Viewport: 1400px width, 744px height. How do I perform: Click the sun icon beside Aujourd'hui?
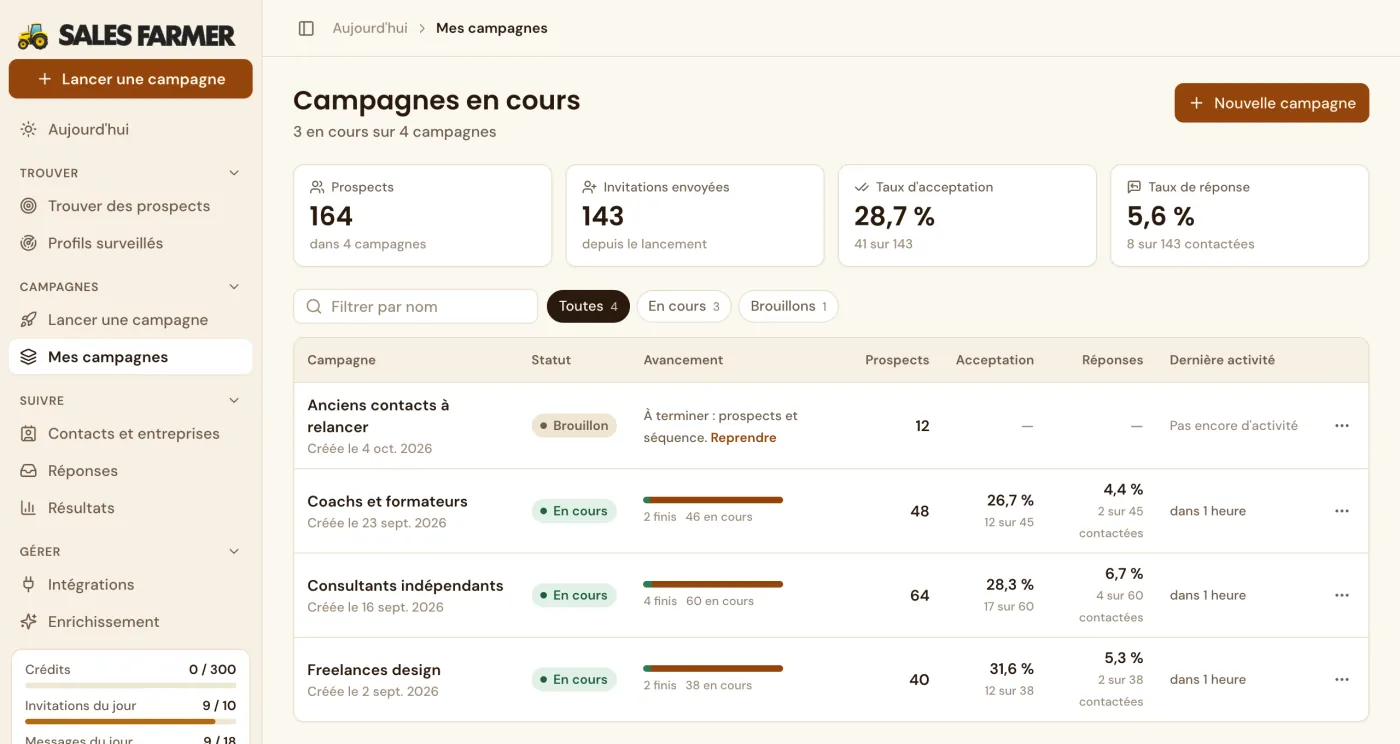[x=29, y=129]
